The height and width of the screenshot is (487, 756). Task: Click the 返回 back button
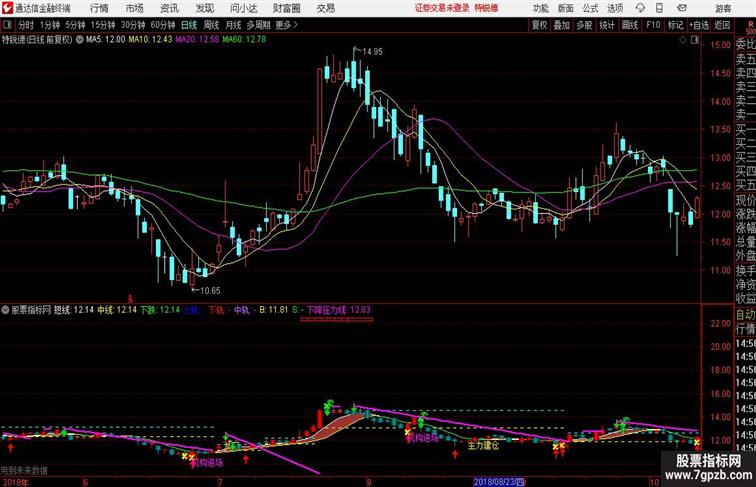[x=722, y=25]
